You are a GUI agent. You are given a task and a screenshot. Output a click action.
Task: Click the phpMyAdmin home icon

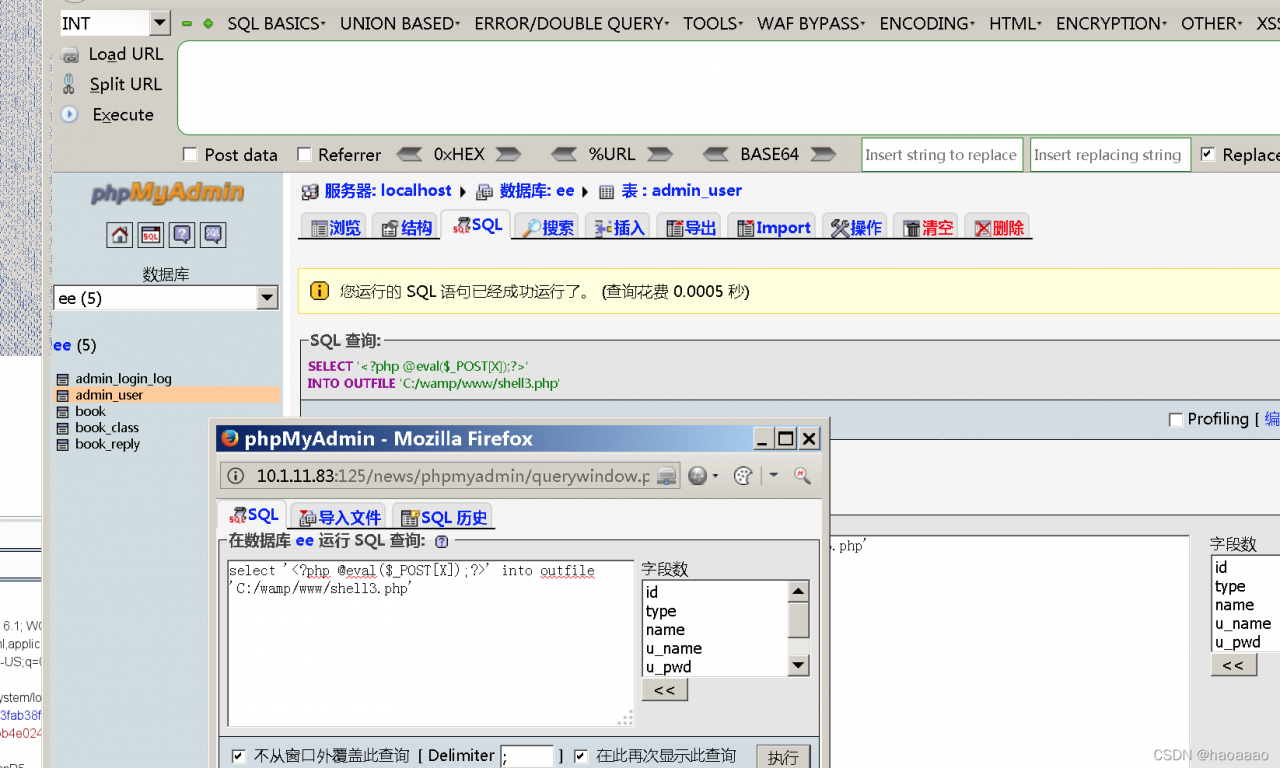[x=119, y=235]
